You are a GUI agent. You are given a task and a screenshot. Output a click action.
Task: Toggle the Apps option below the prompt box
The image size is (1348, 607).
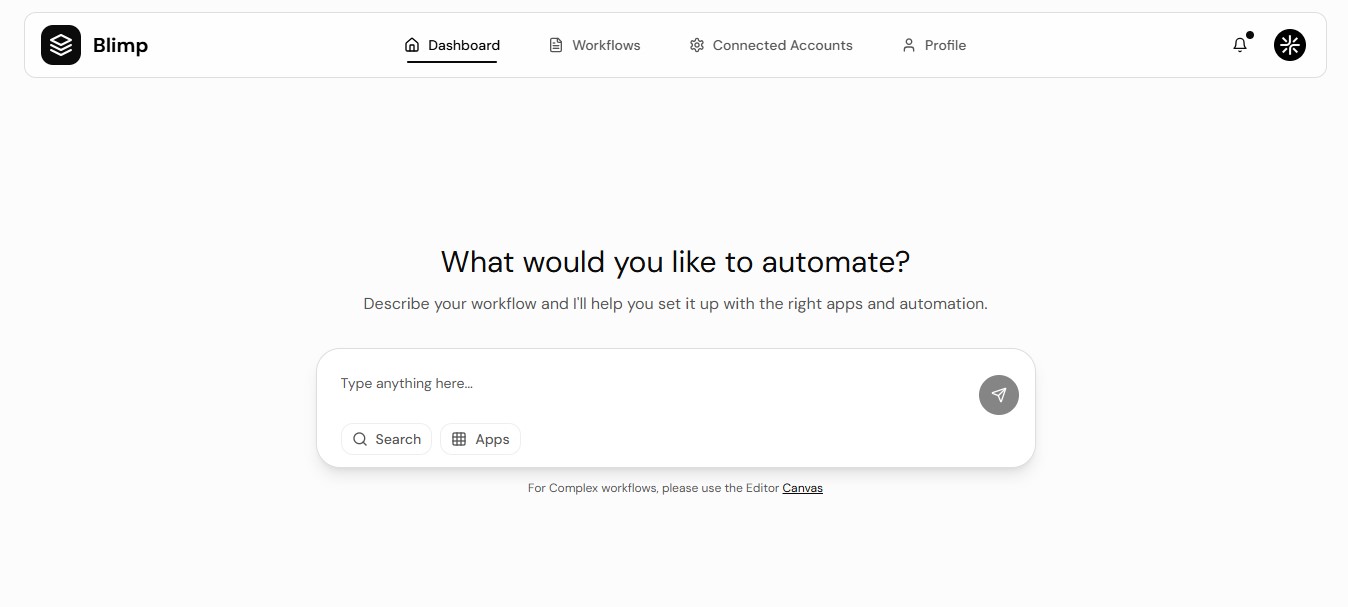pyautogui.click(x=480, y=439)
